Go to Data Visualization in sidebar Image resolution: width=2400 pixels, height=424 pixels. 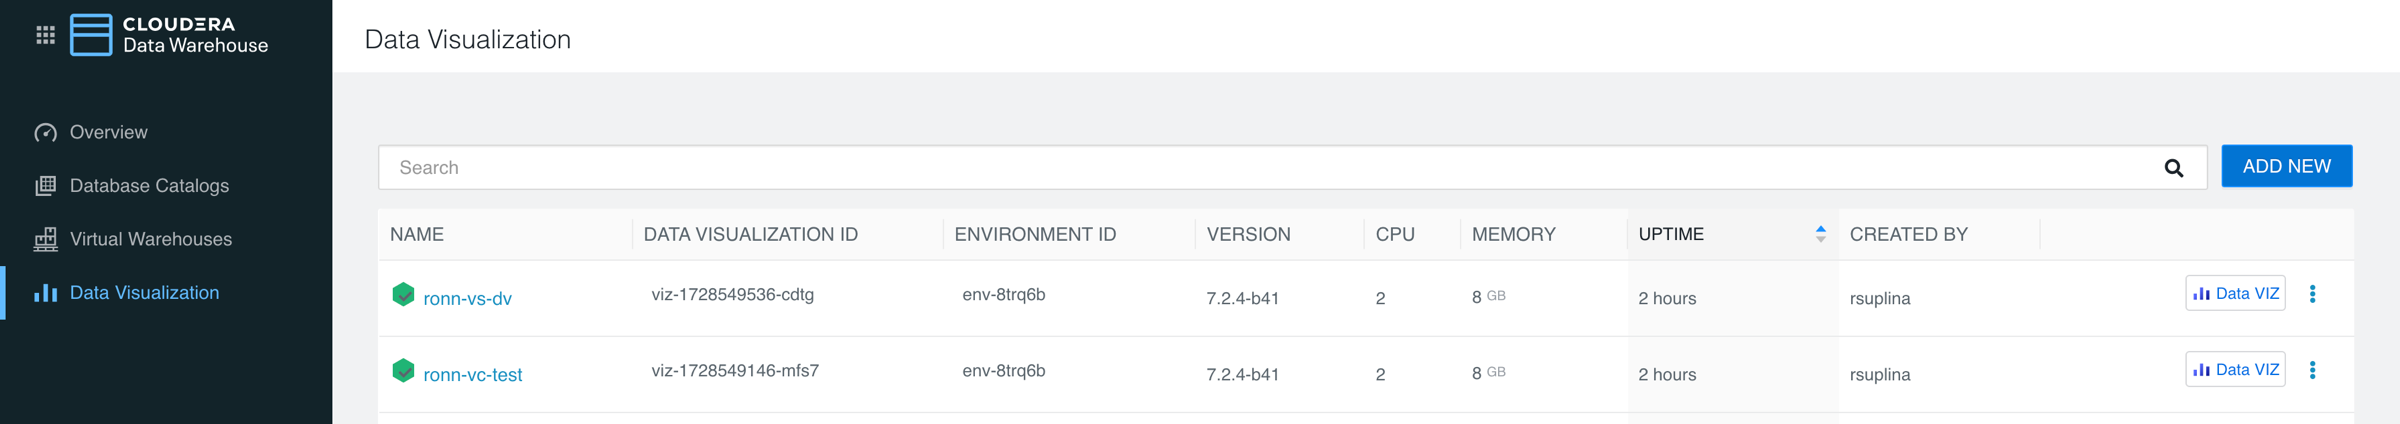[x=144, y=293]
